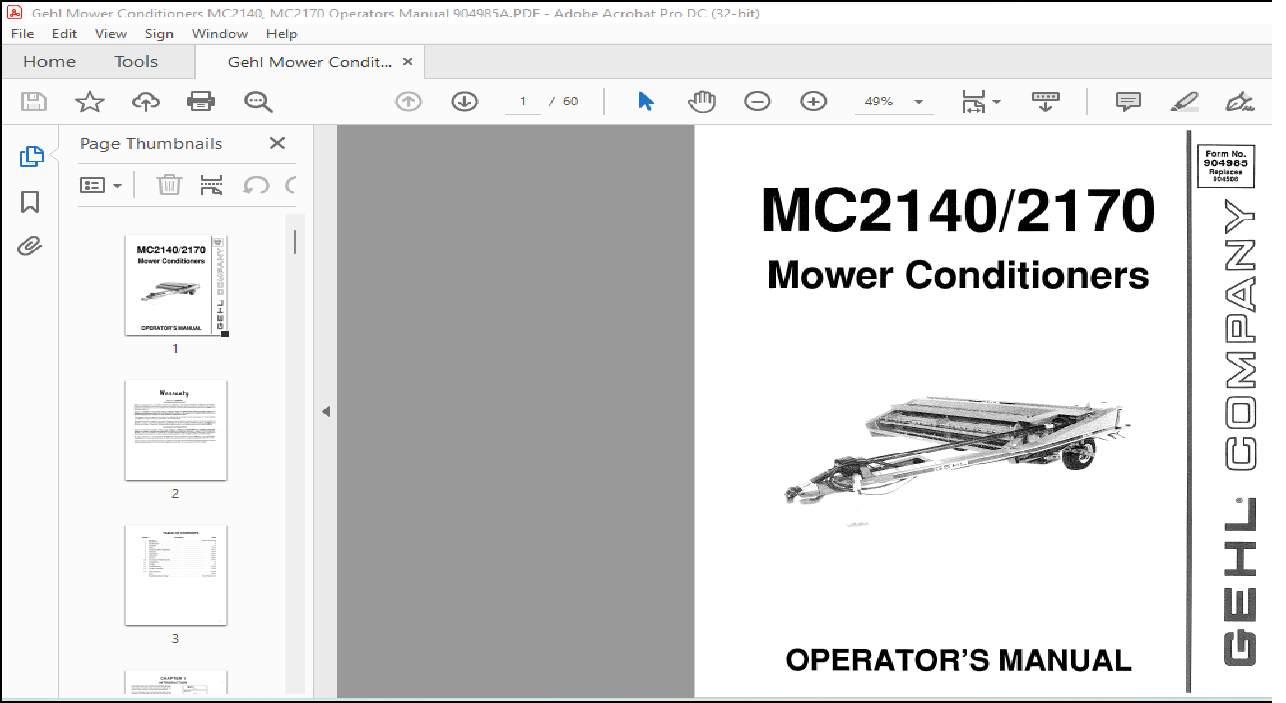Click the Form No. 904985 box
1286x703 pixels.
(x=1225, y=166)
